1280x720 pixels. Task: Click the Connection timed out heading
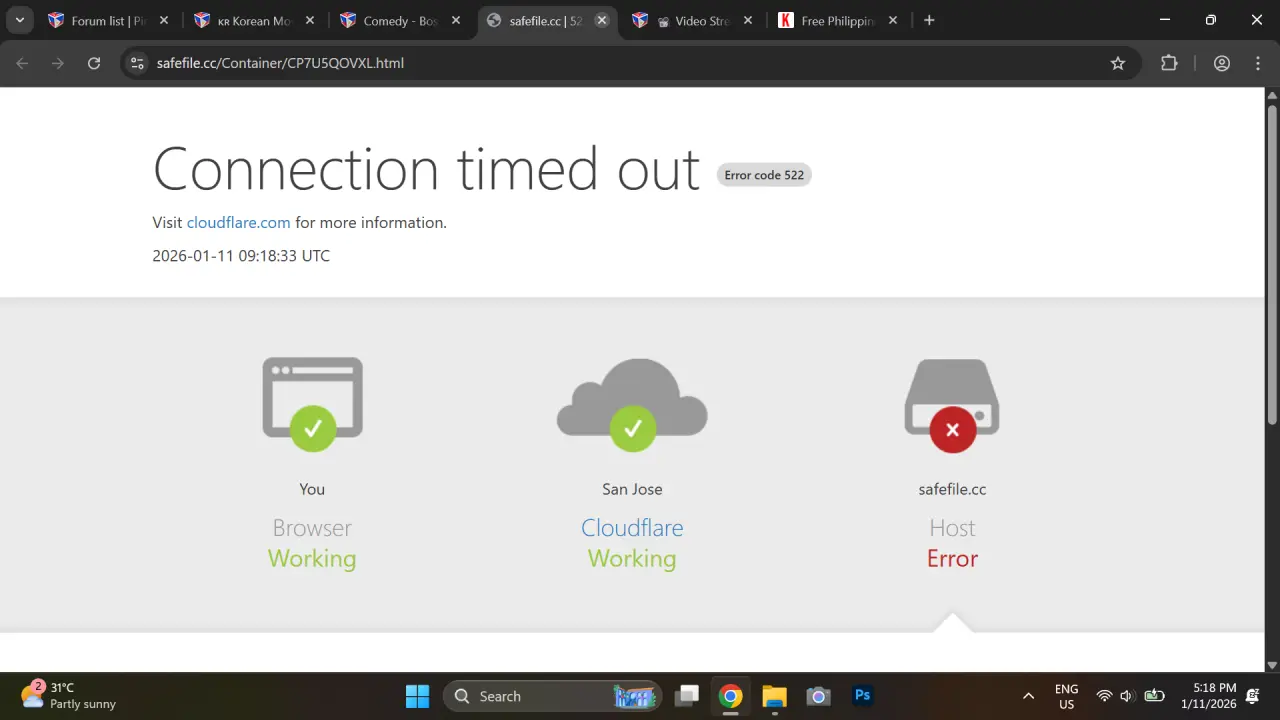[426, 168]
